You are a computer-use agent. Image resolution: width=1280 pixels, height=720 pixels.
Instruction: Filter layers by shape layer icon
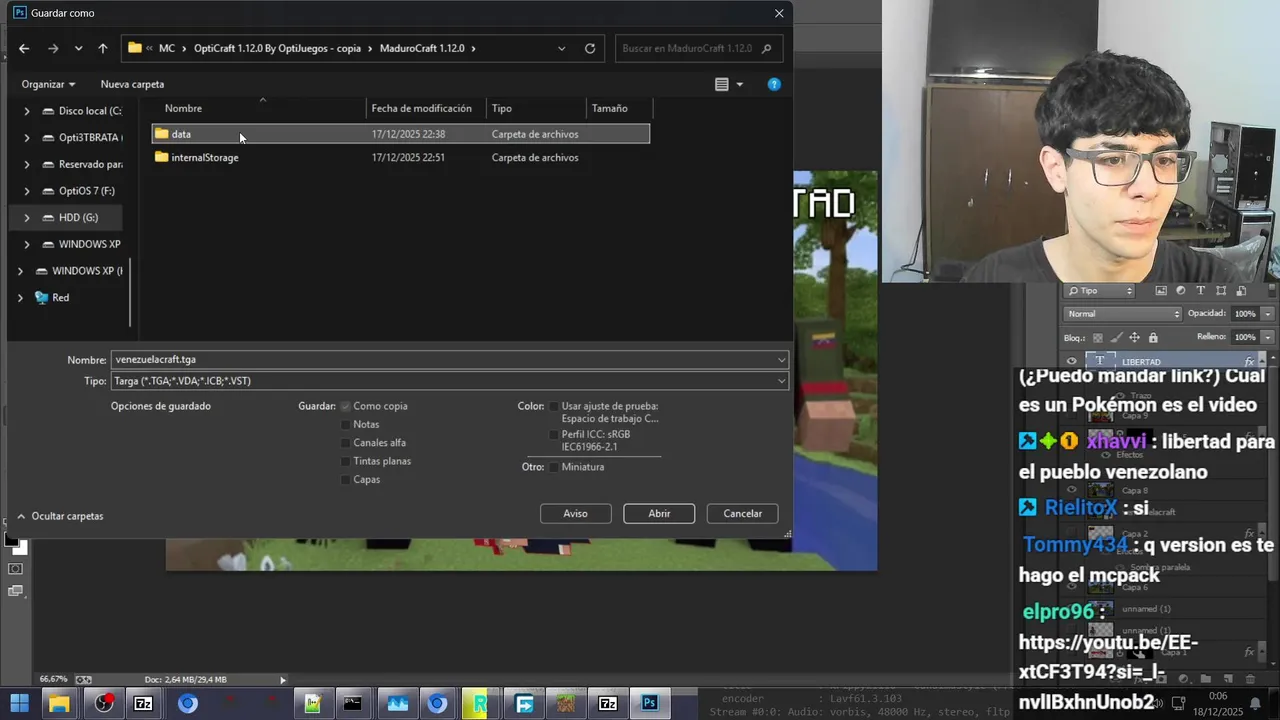(x=1221, y=291)
